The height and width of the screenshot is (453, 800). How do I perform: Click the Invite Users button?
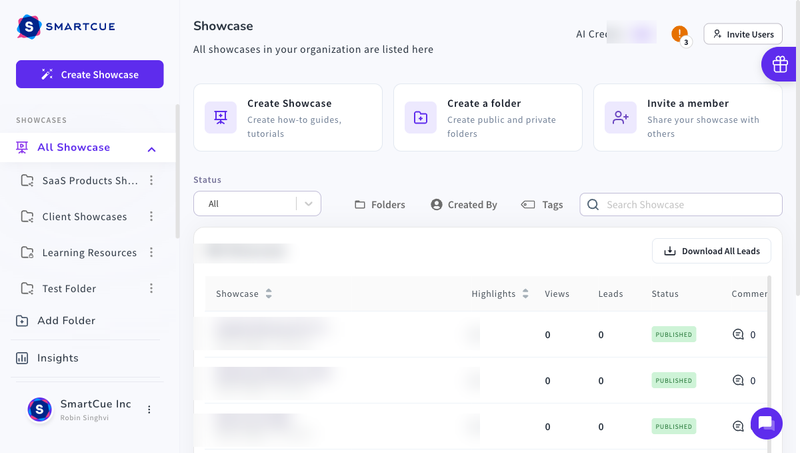pos(743,34)
